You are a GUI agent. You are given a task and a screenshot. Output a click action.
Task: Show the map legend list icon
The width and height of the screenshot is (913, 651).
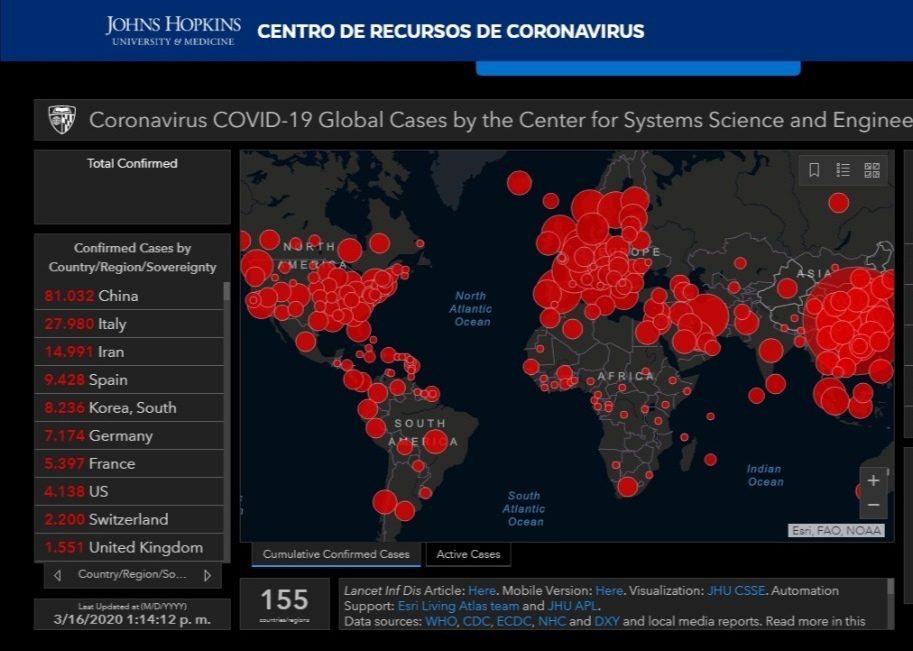[843, 170]
